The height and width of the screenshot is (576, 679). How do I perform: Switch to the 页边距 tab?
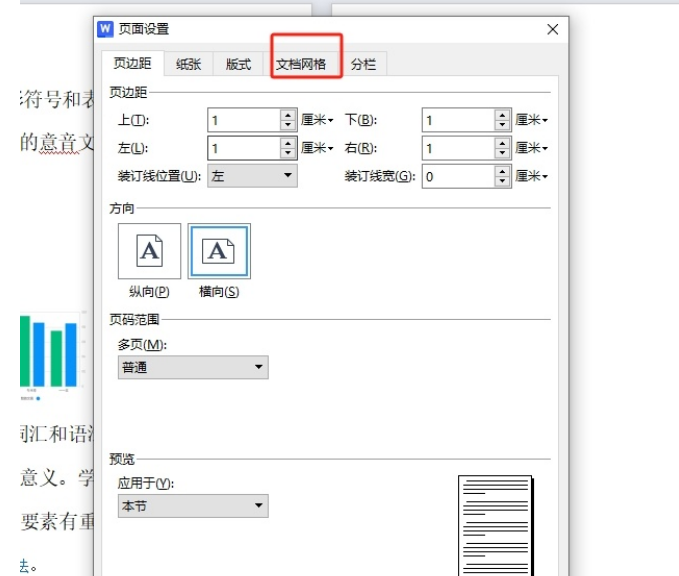pyautogui.click(x=133, y=64)
